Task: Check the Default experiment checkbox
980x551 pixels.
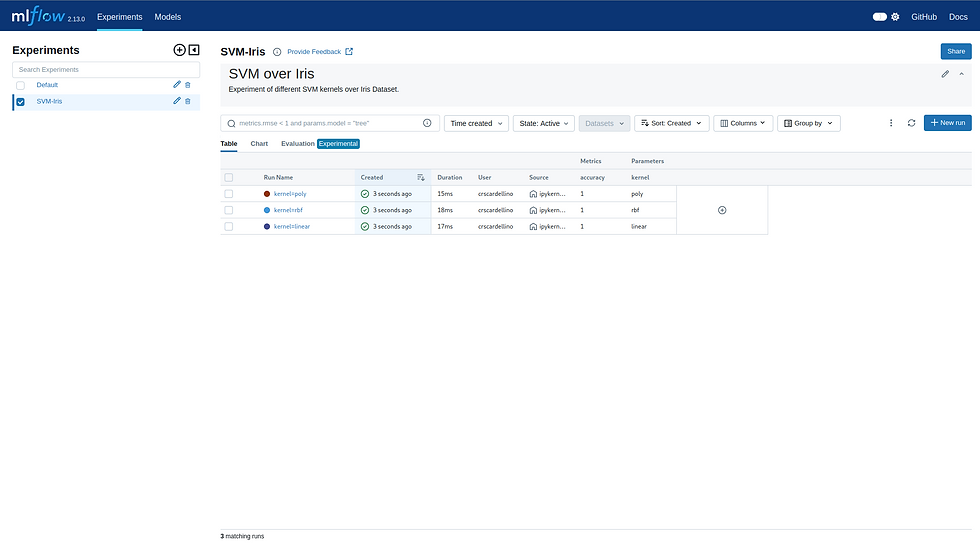Action: 21,85
